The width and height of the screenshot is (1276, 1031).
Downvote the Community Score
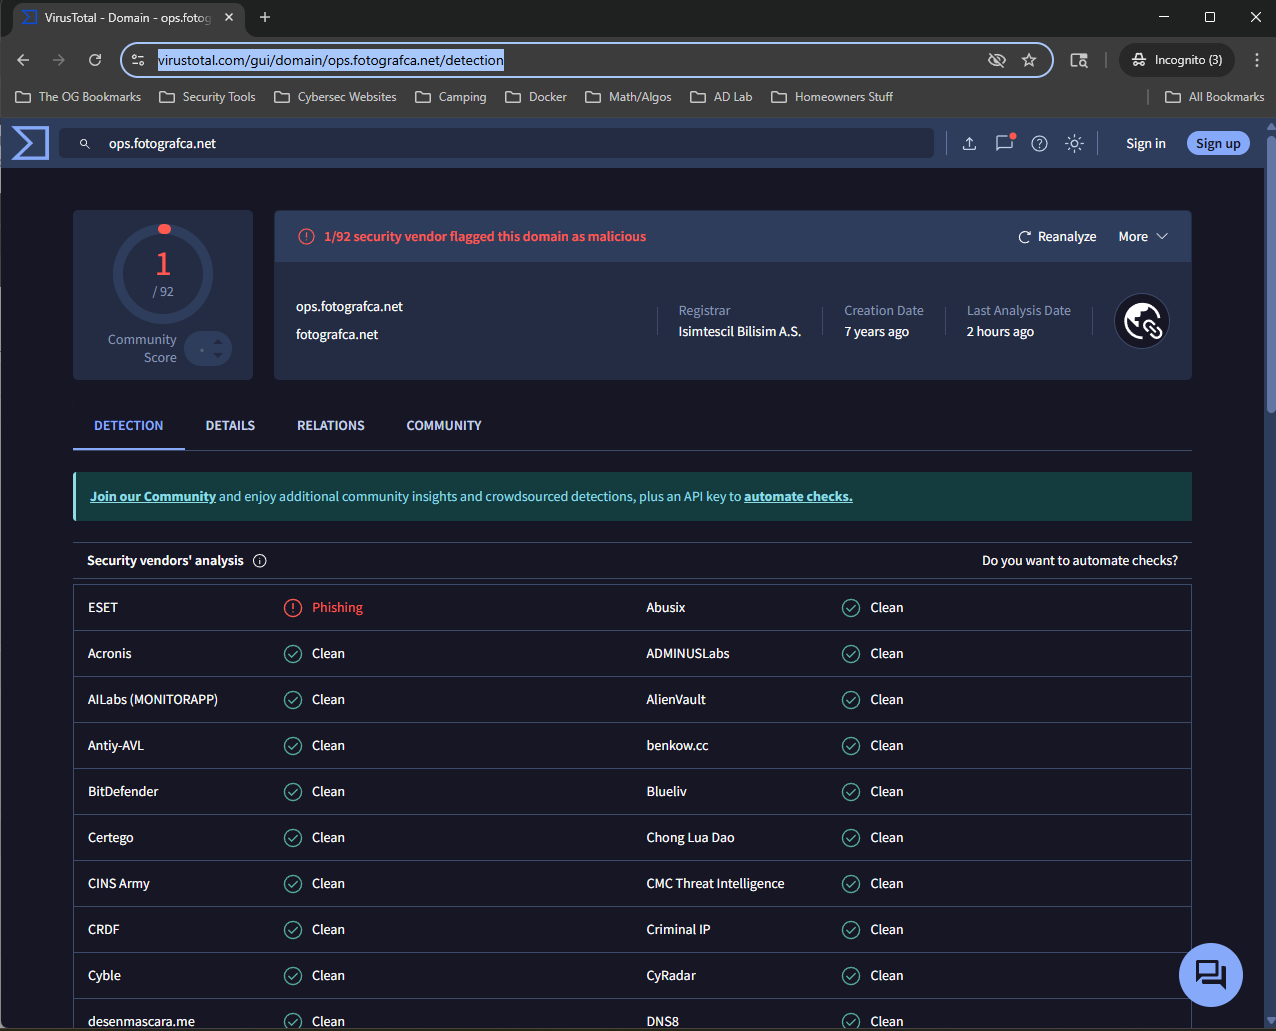216,355
